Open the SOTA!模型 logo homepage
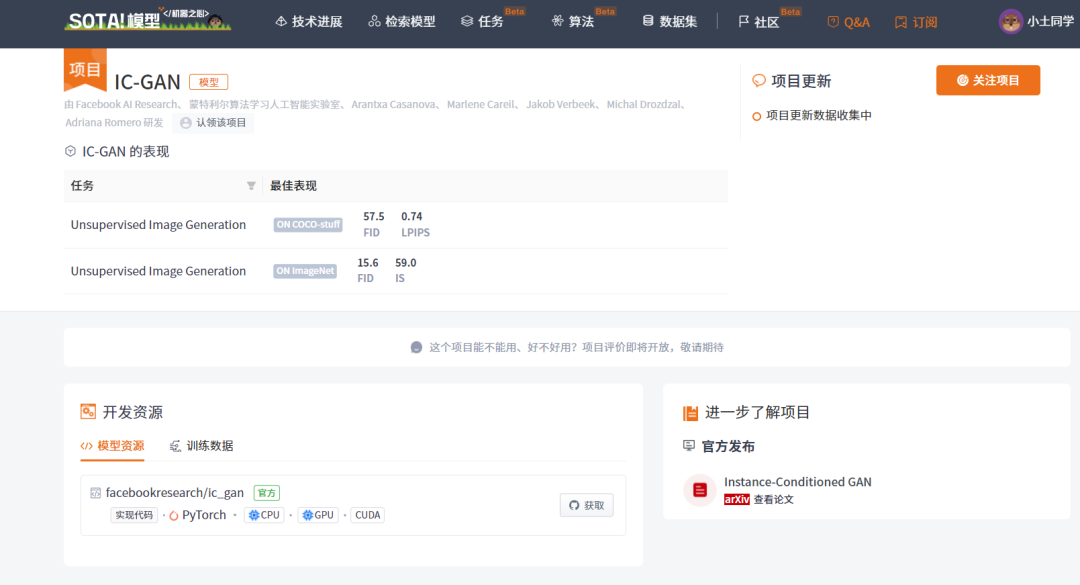Image resolution: width=1080 pixels, height=585 pixels. [147, 20]
